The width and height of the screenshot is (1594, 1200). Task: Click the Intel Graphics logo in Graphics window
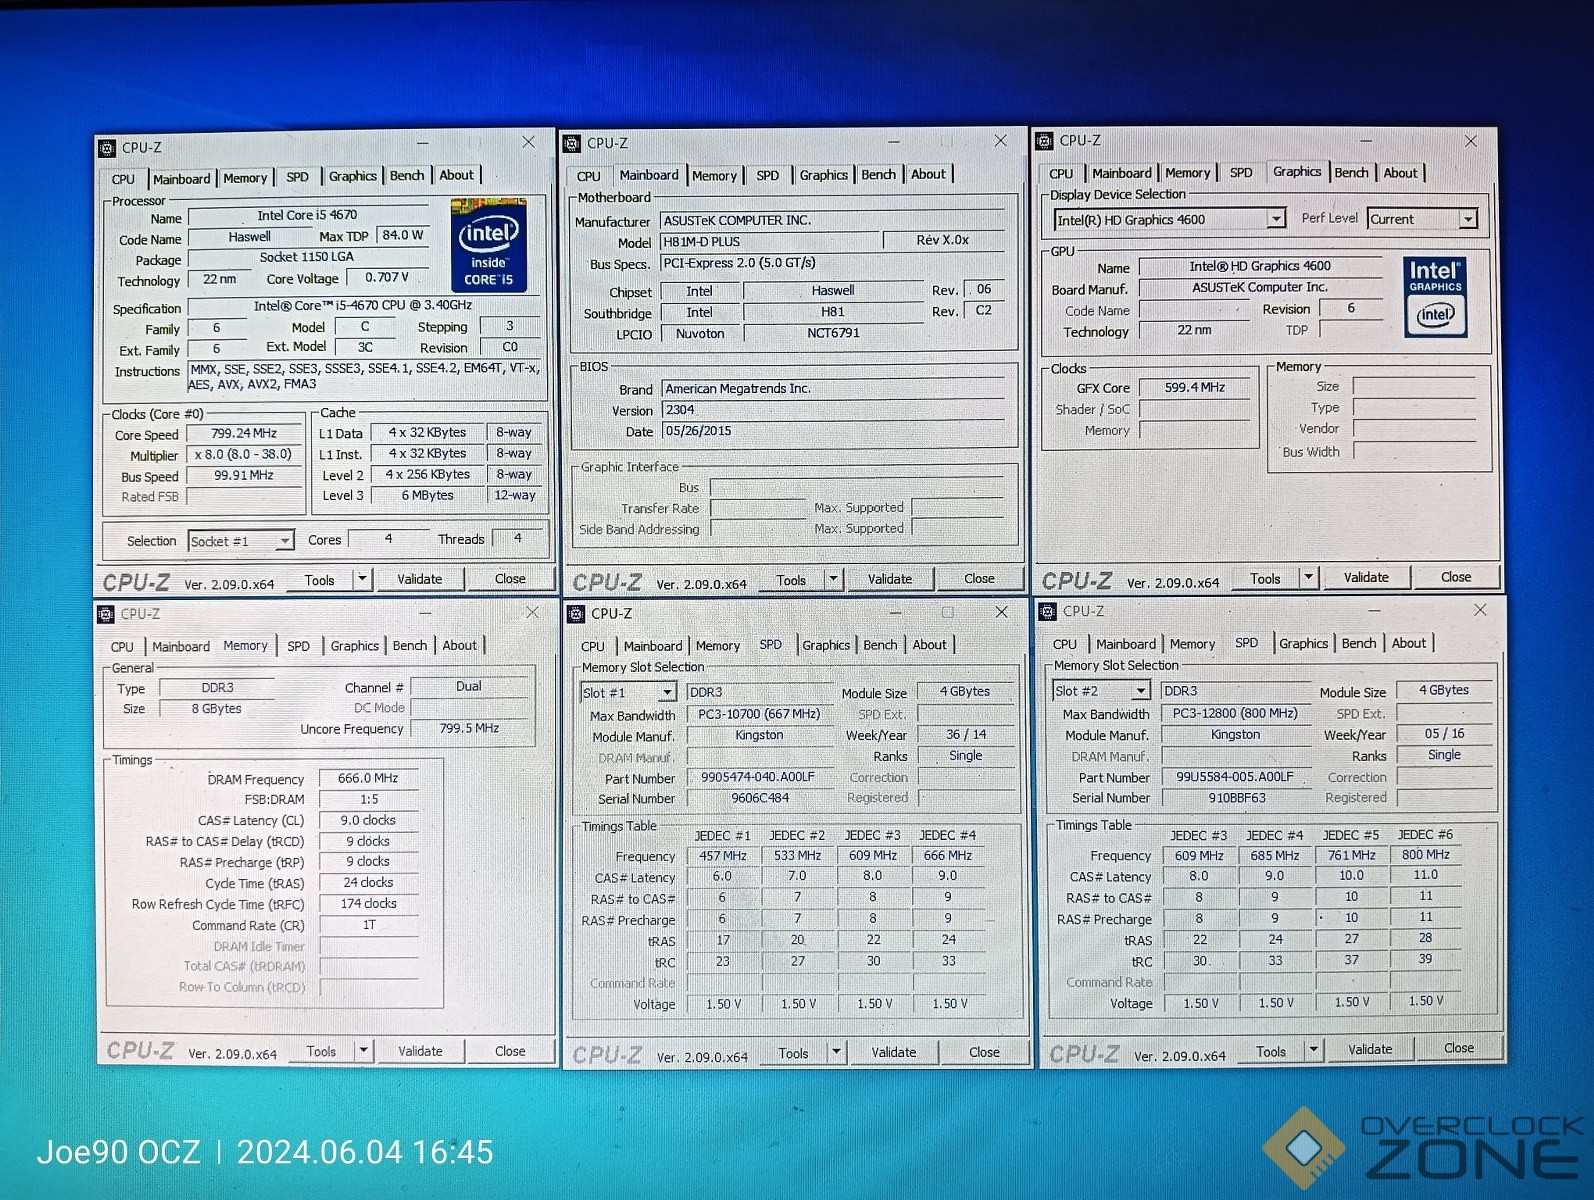pyautogui.click(x=1435, y=297)
